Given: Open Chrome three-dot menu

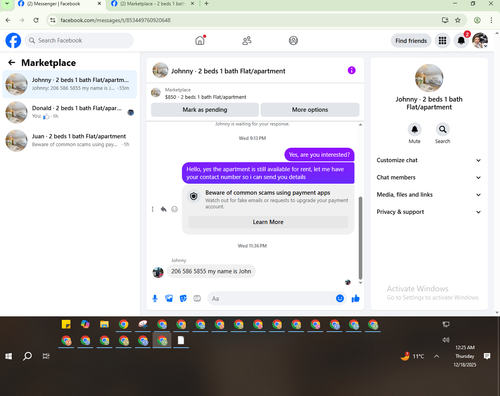Looking at the screenshot, I should [x=491, y=20].
